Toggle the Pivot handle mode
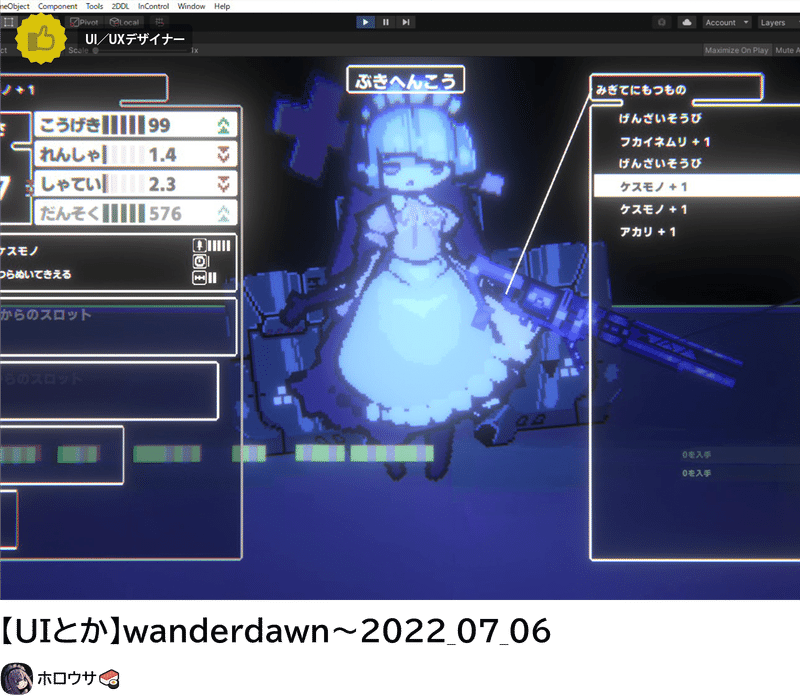The image size is (800, 696). [x=84, y=22]
